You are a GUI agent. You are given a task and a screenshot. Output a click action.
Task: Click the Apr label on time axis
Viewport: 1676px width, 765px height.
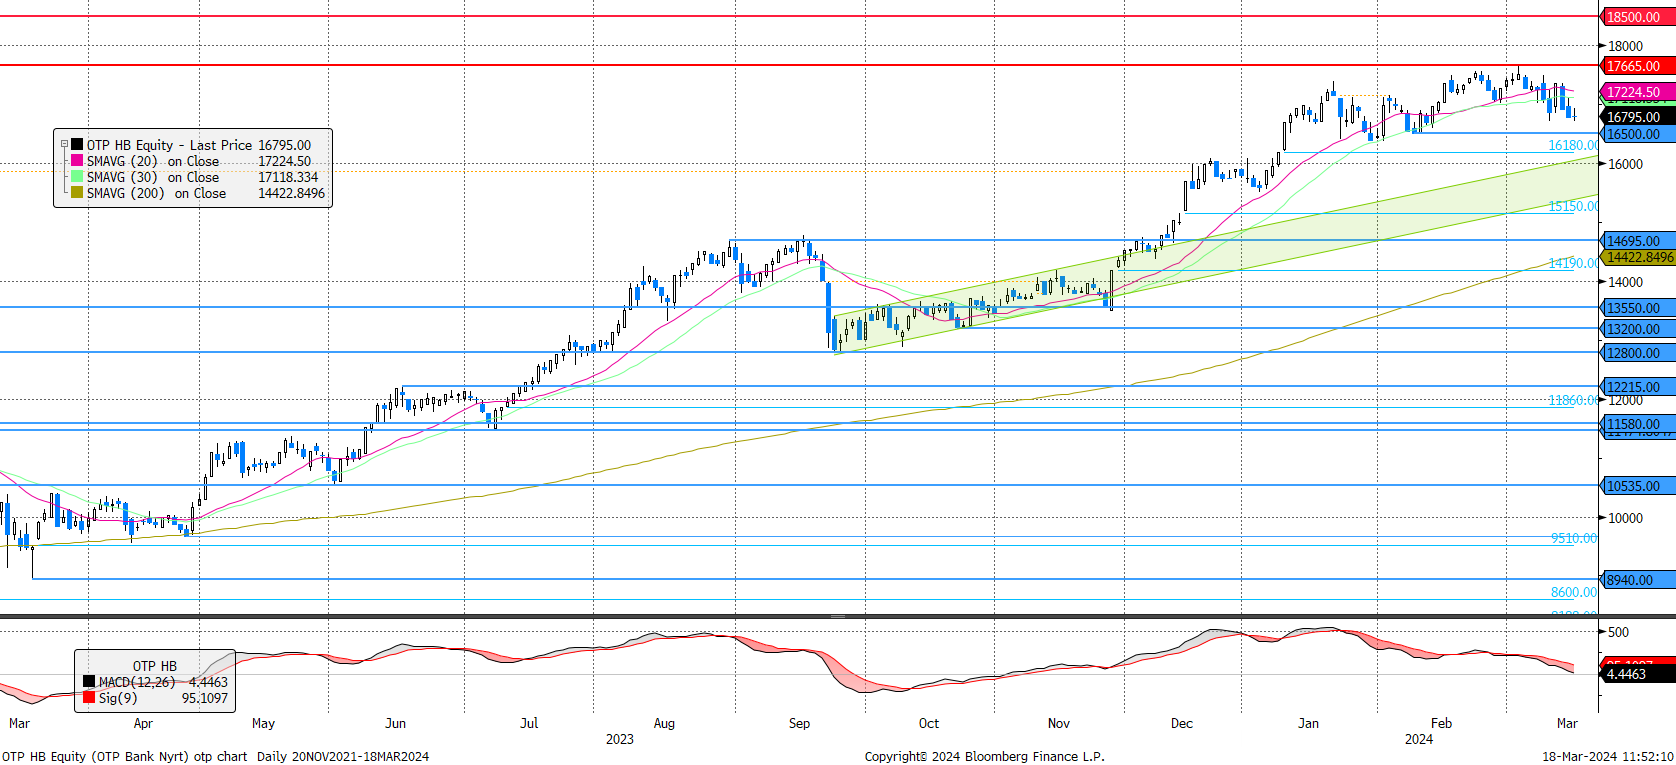pos(143,723)
